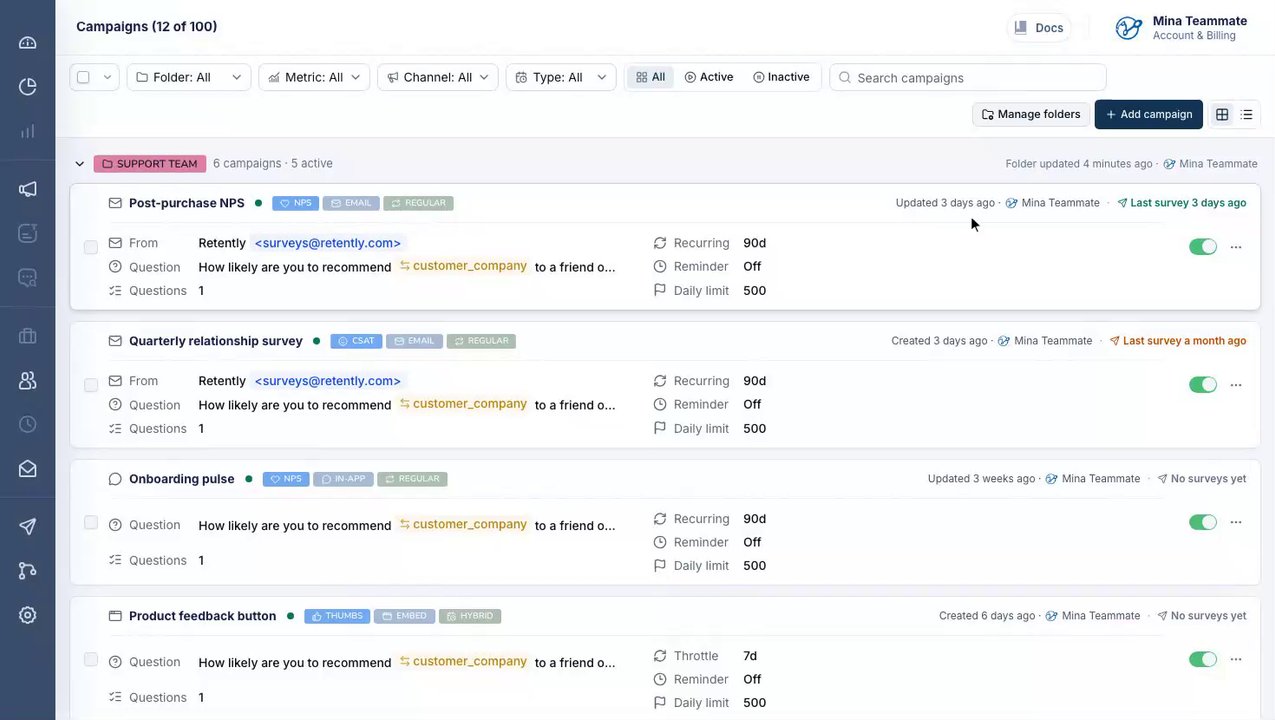The height and width of the screenshot is (720, 1275).
Task: Open the briefcase sidebar icon
Action: point(27,336)
